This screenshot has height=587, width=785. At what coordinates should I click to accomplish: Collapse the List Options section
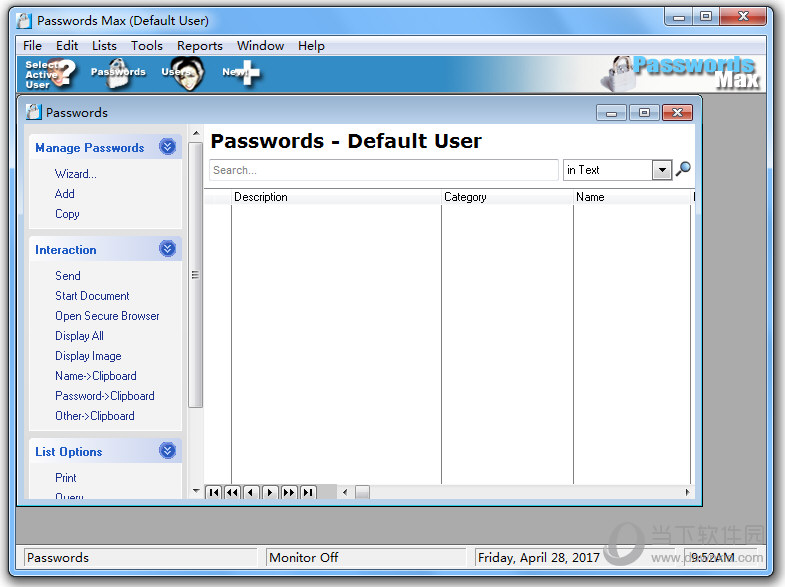167,451
